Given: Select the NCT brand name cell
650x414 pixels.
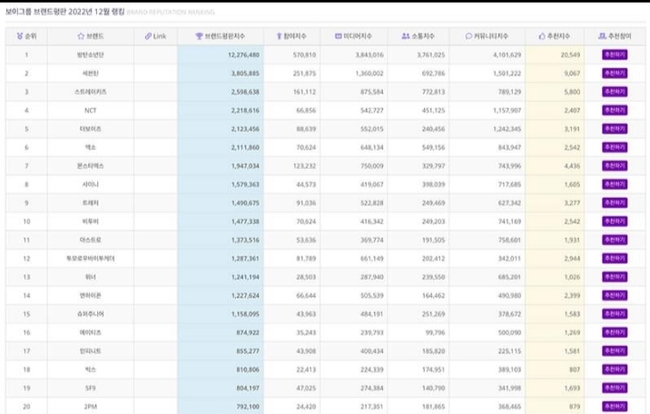Looking at the screenshot, I should pos(90,110).
